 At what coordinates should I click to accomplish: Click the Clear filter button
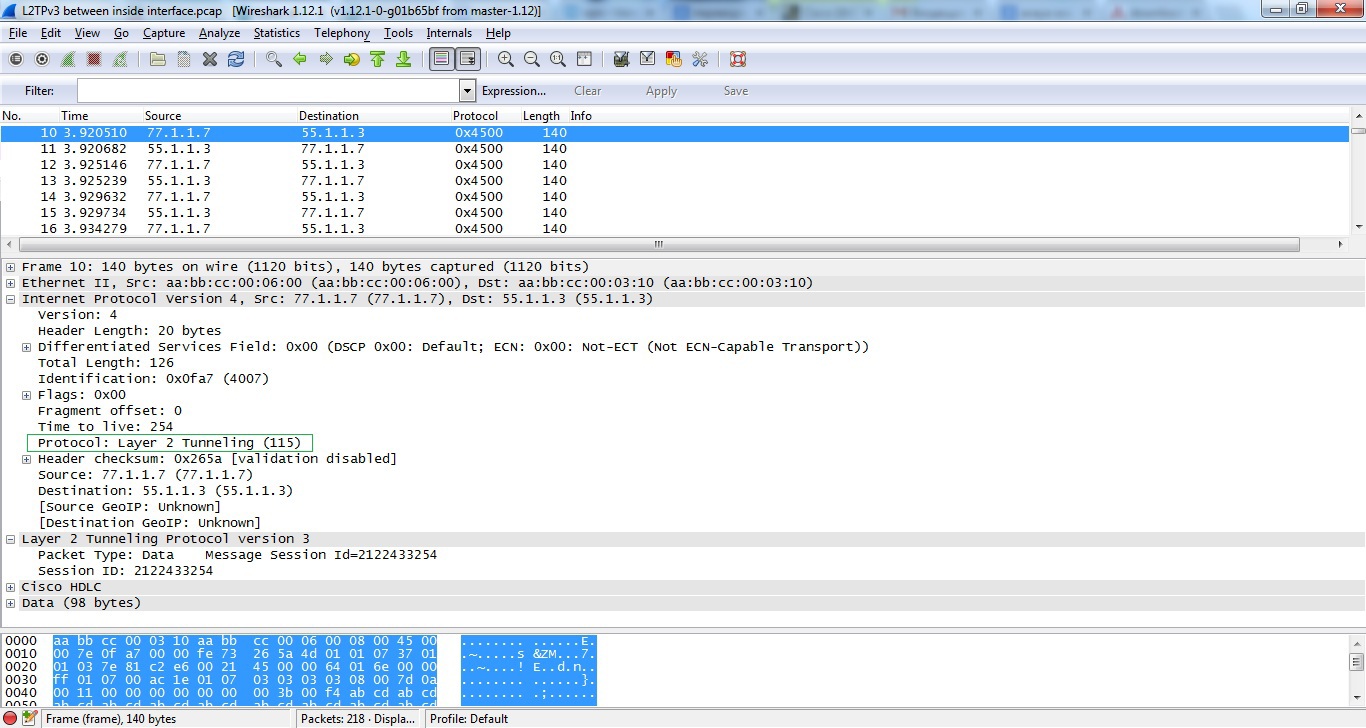pyautogui.click(x=588, y=91)
